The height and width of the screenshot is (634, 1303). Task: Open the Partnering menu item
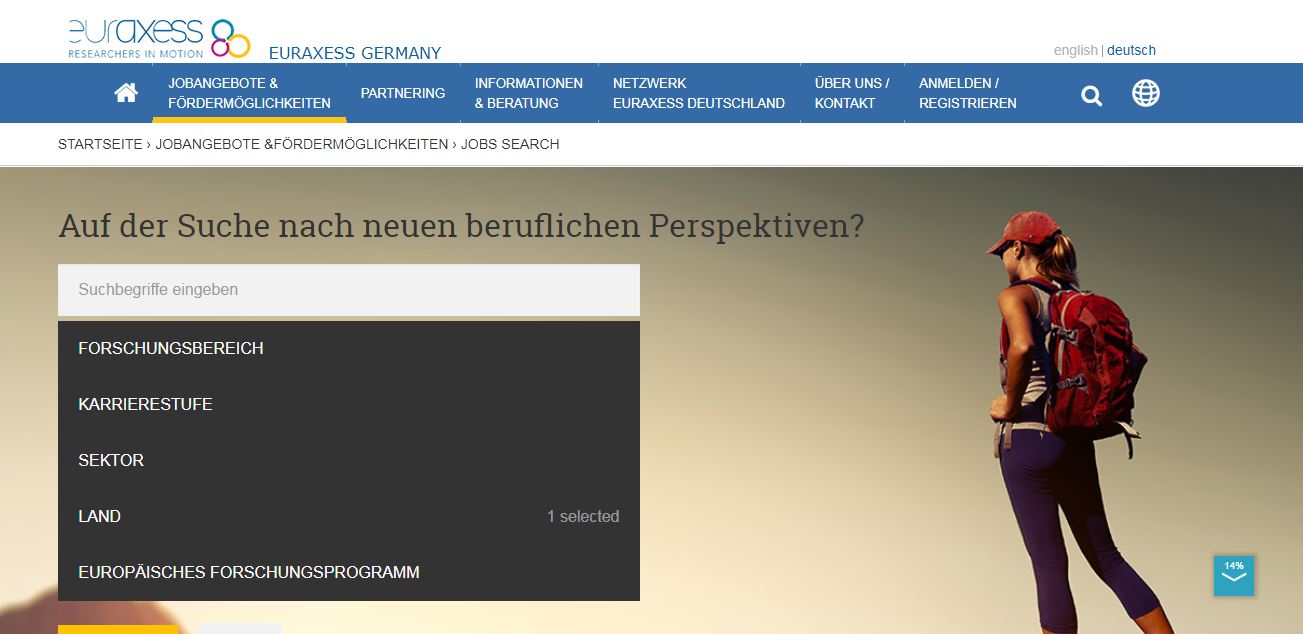point(403,93)
